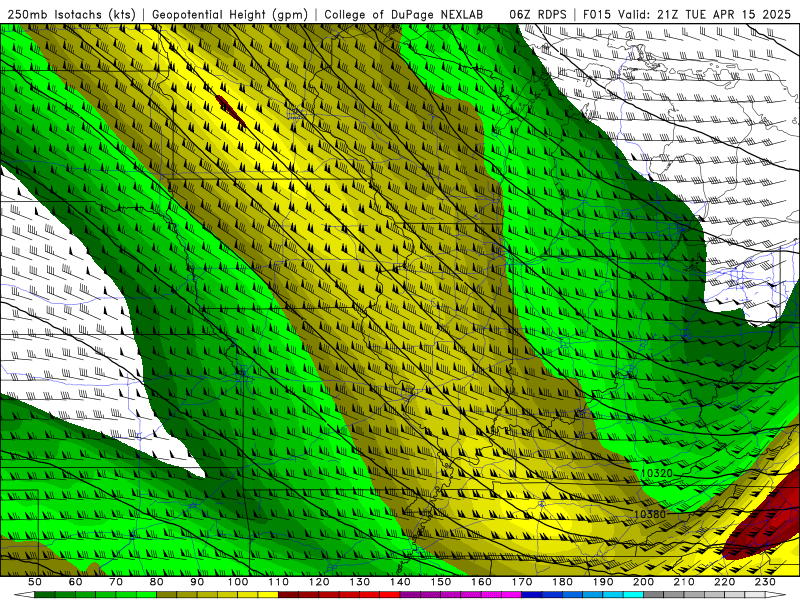The width and height of the screenshot is (800, 600).
Task: Pick the darkest green swatch under 50
Action: tap(45, 594)
